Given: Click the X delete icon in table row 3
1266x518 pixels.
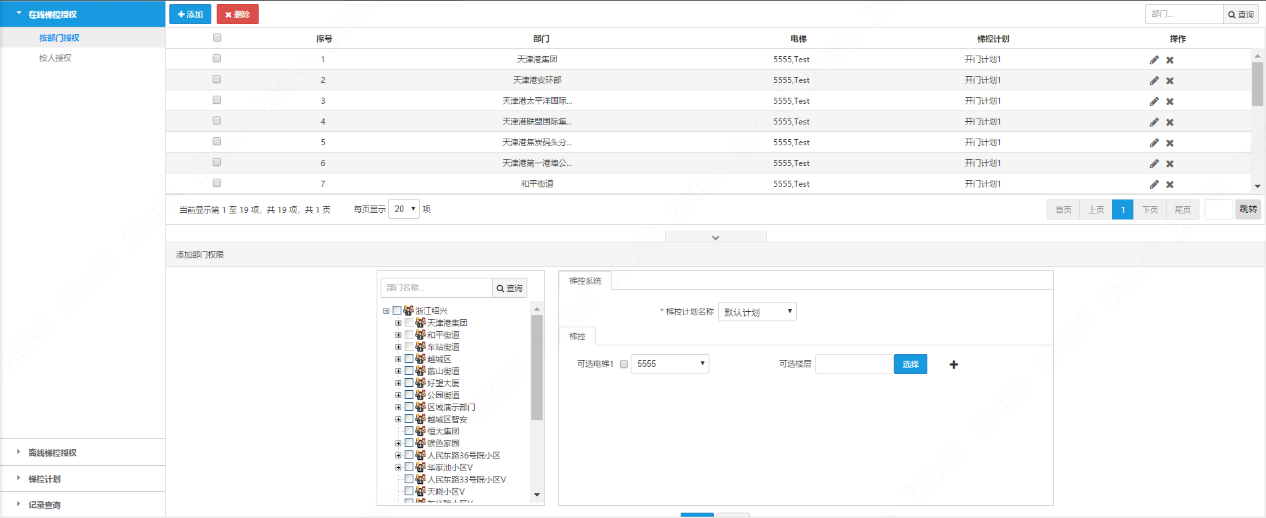Looking at the screenshot, I should pyautogui.click(x=1170, y=101).
